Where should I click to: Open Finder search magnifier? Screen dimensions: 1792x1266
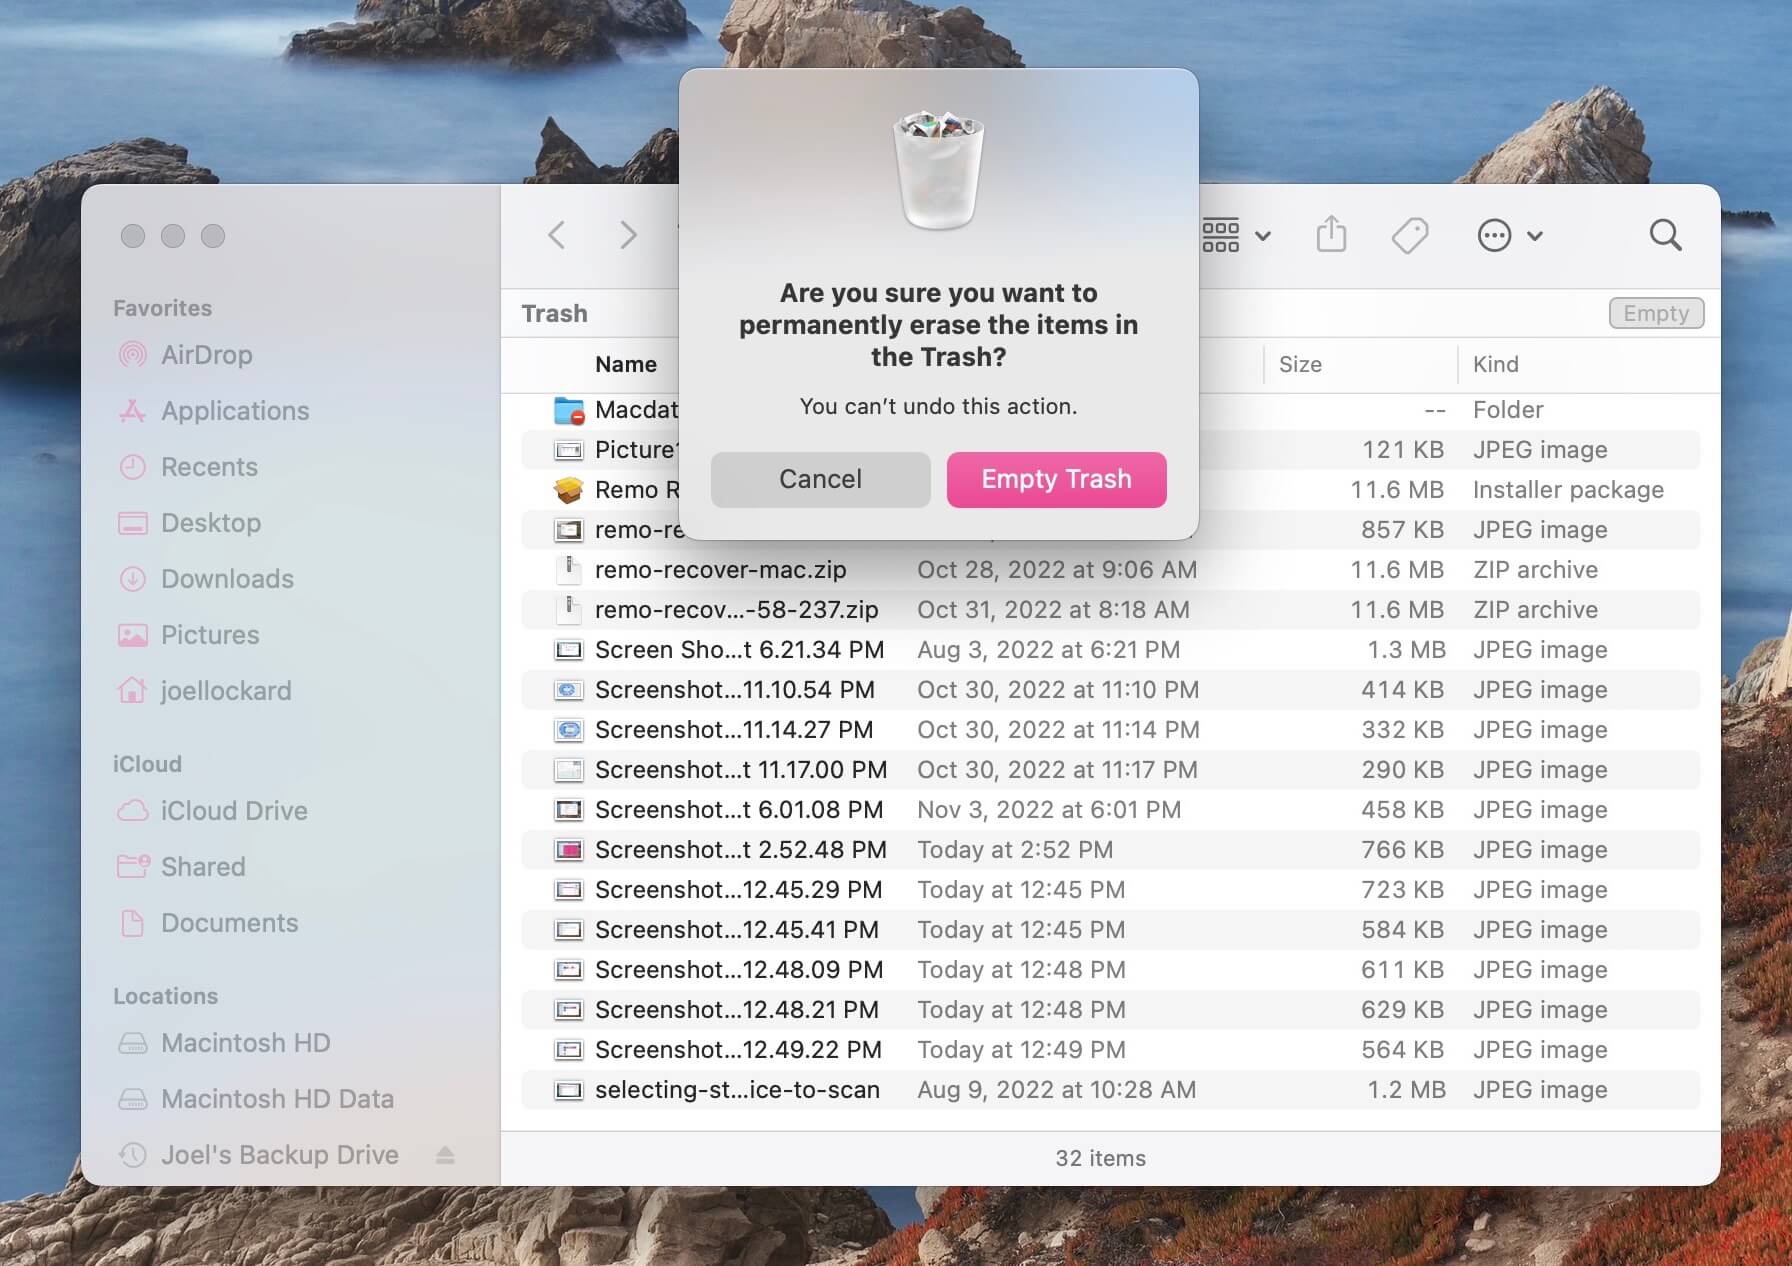[1665, 235]
